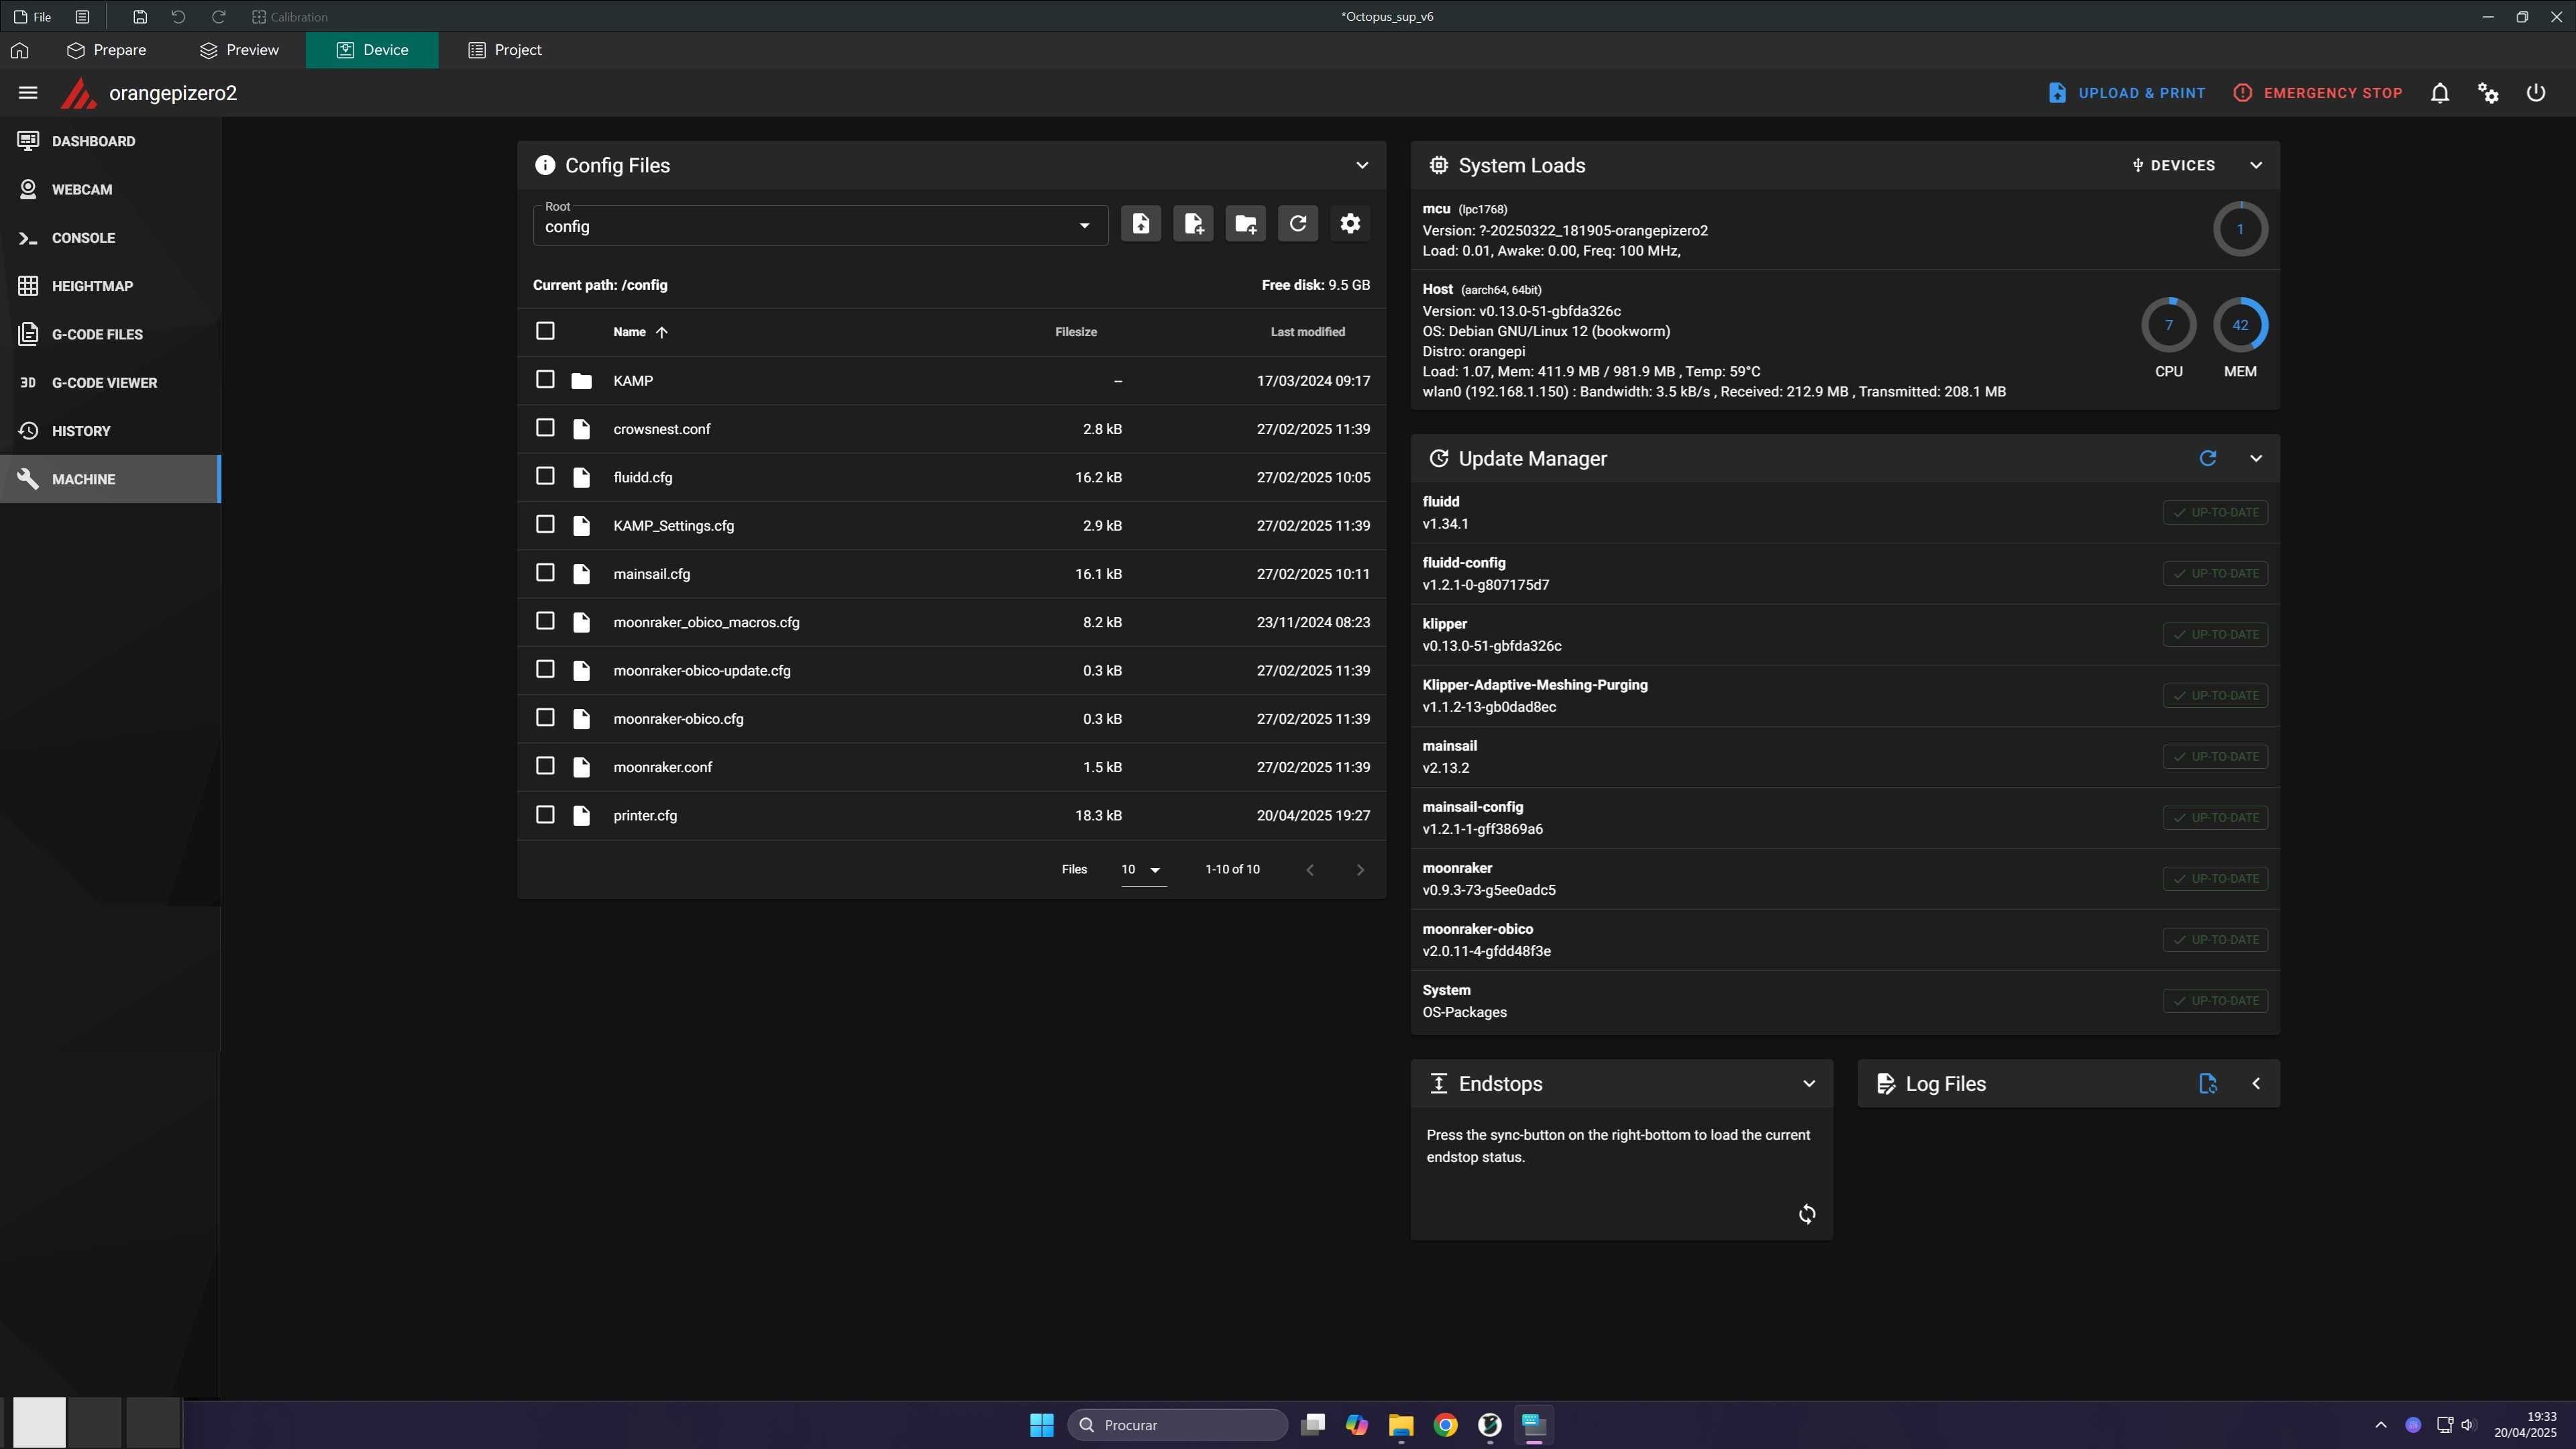Click the Log Files download icon
The height and width of the screenshot is (1449, 2576).
click(x=2208, y=1084)
